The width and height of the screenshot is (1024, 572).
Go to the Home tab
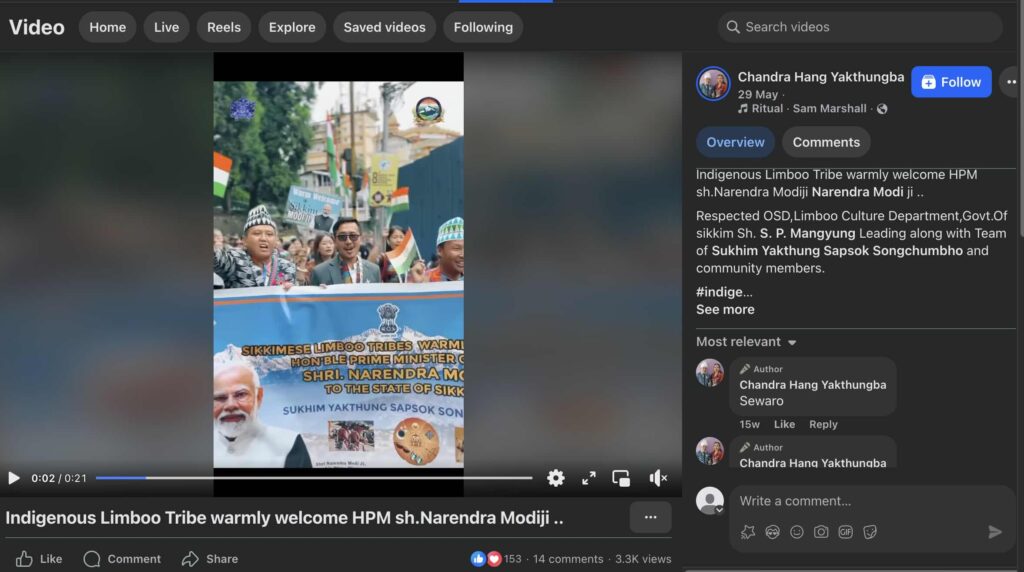(108, 27)
